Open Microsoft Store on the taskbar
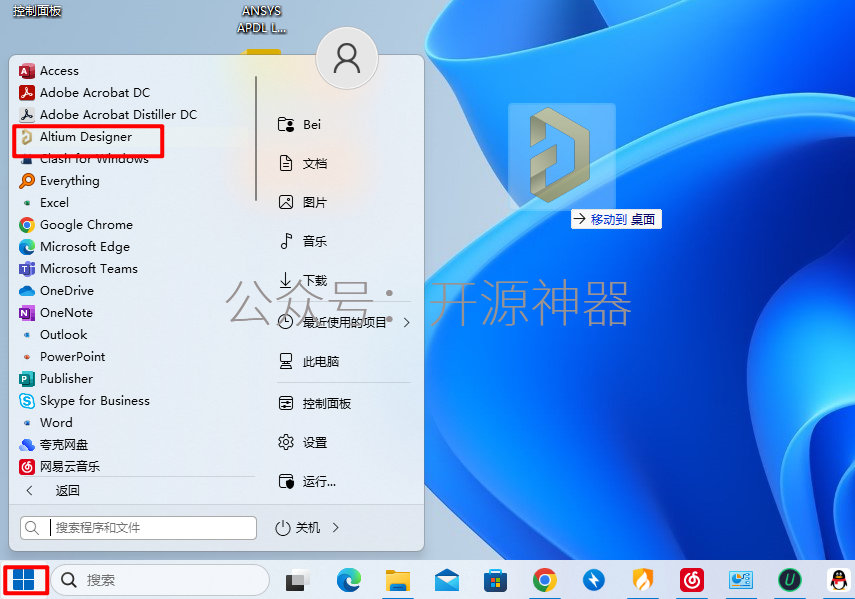Image resolution: width=855 pixels, height=599 pixels. [495, 580]
